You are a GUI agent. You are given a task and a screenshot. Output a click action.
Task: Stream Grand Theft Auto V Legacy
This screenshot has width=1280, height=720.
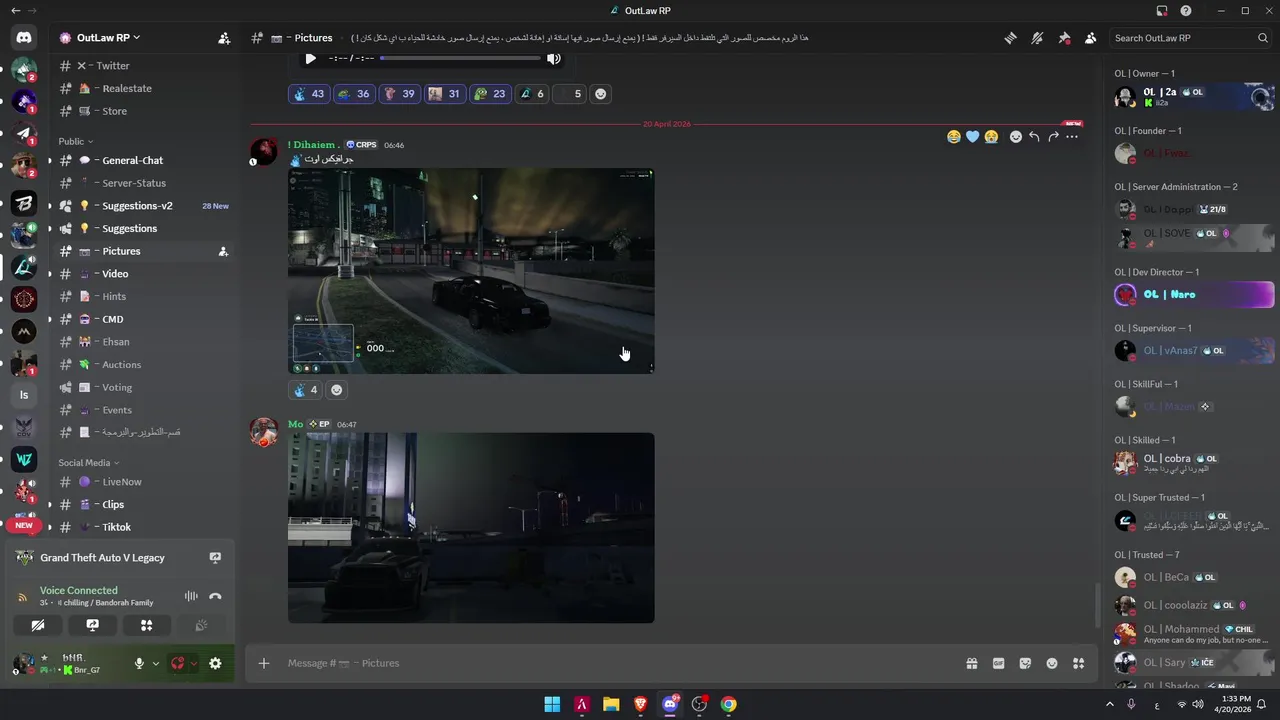215,557
